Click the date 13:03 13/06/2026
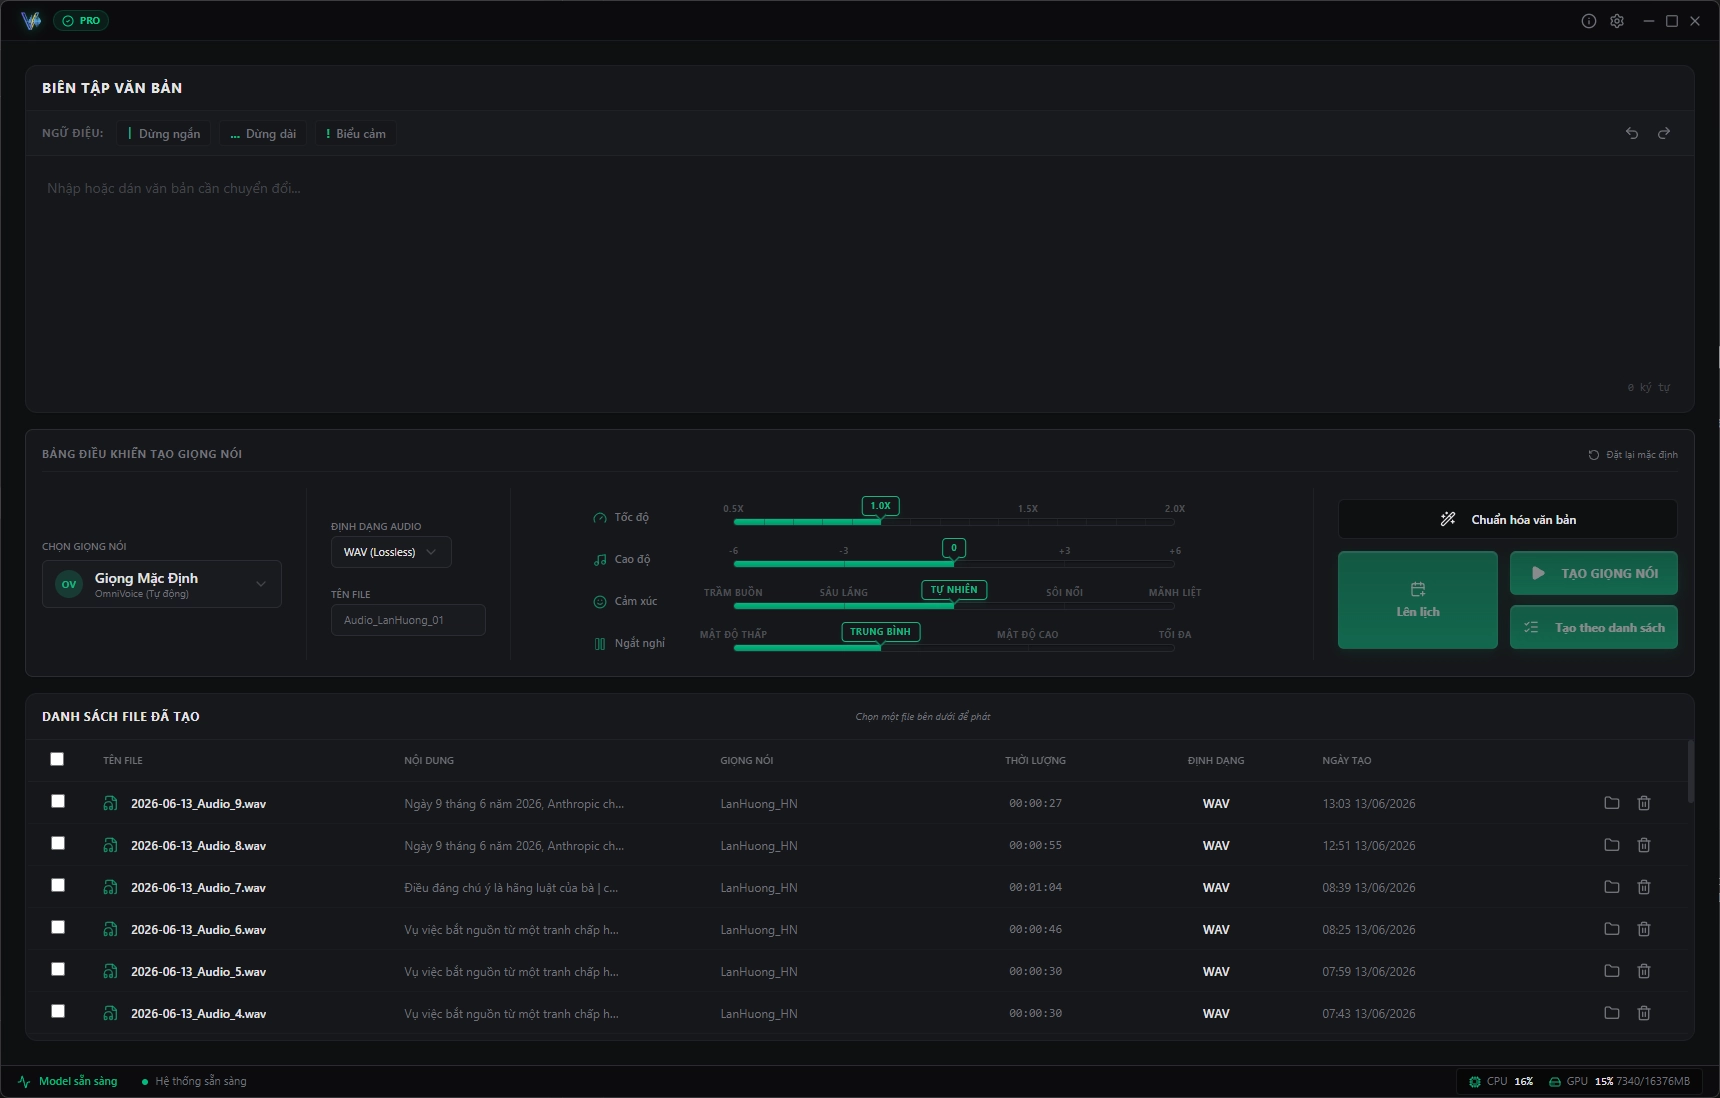 [1368, 804]
